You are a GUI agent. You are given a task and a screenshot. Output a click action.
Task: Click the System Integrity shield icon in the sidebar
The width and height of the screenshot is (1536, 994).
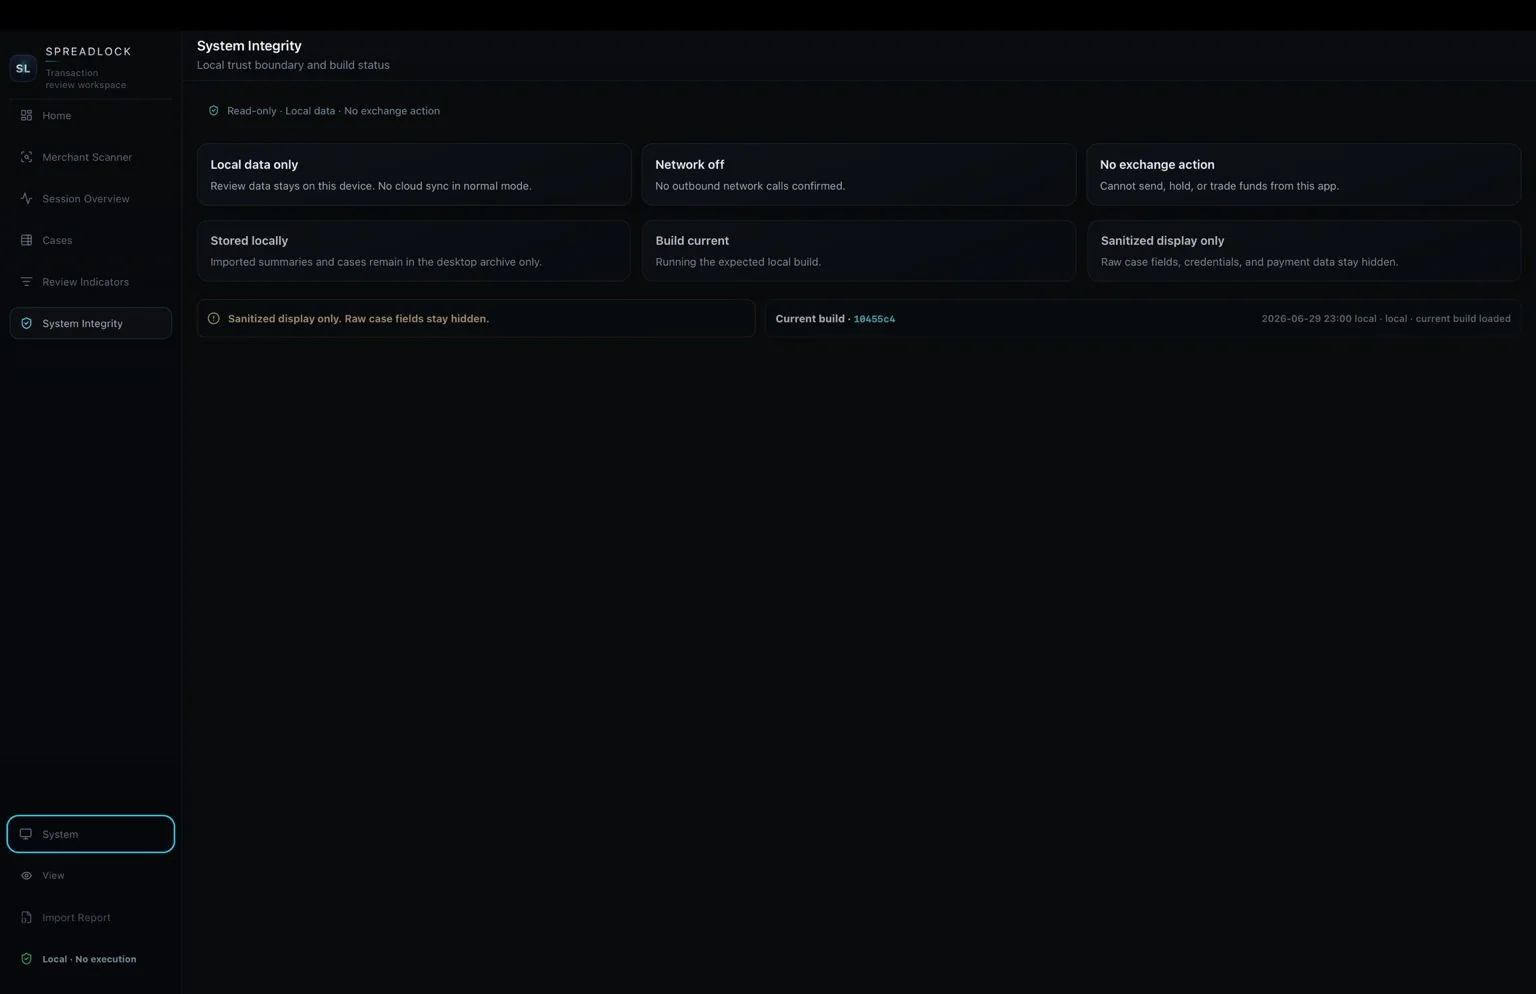[26, 324]
